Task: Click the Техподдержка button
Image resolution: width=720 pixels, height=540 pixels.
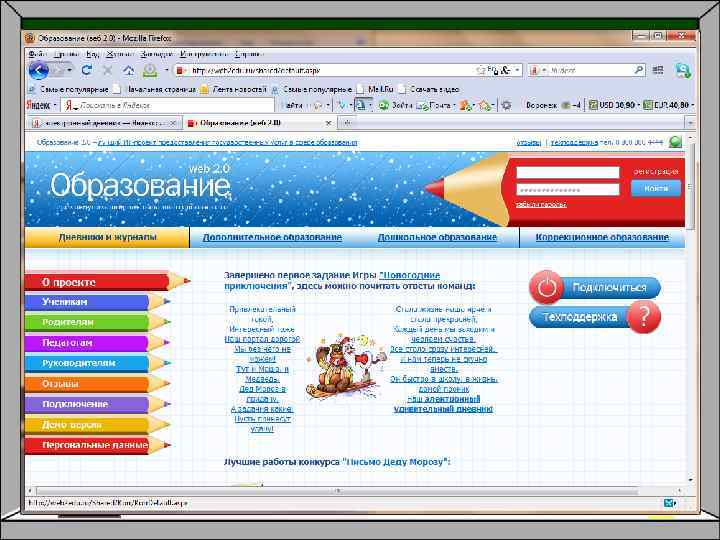Action: click(595, 316)
